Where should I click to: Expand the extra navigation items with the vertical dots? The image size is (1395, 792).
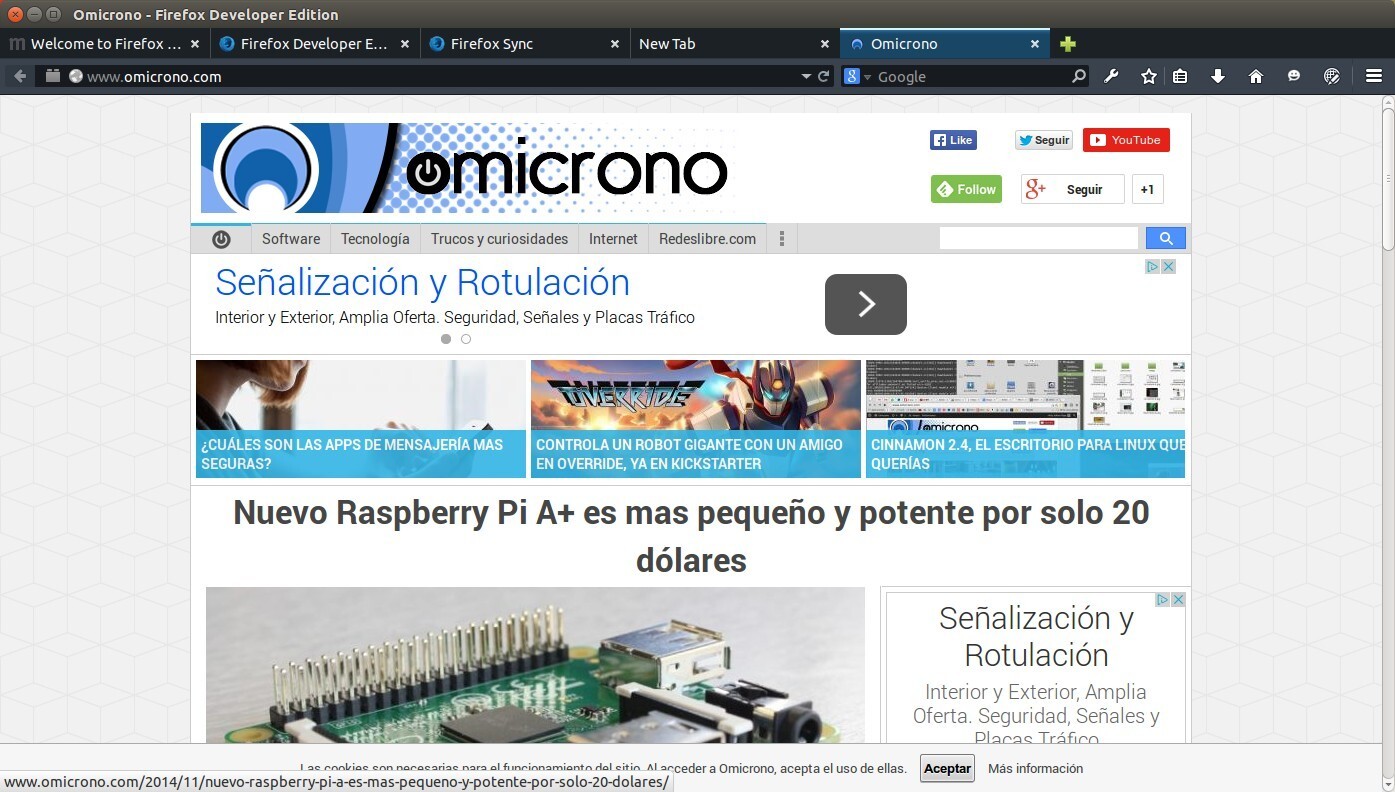coord(781,238)
